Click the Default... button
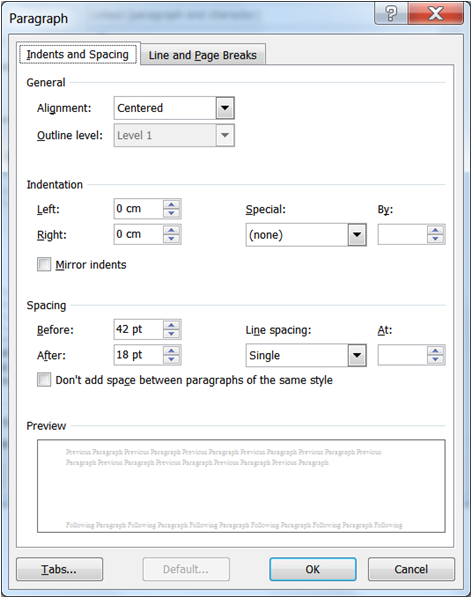Viewport: 472px width, 598px height. tap(186, 569)
